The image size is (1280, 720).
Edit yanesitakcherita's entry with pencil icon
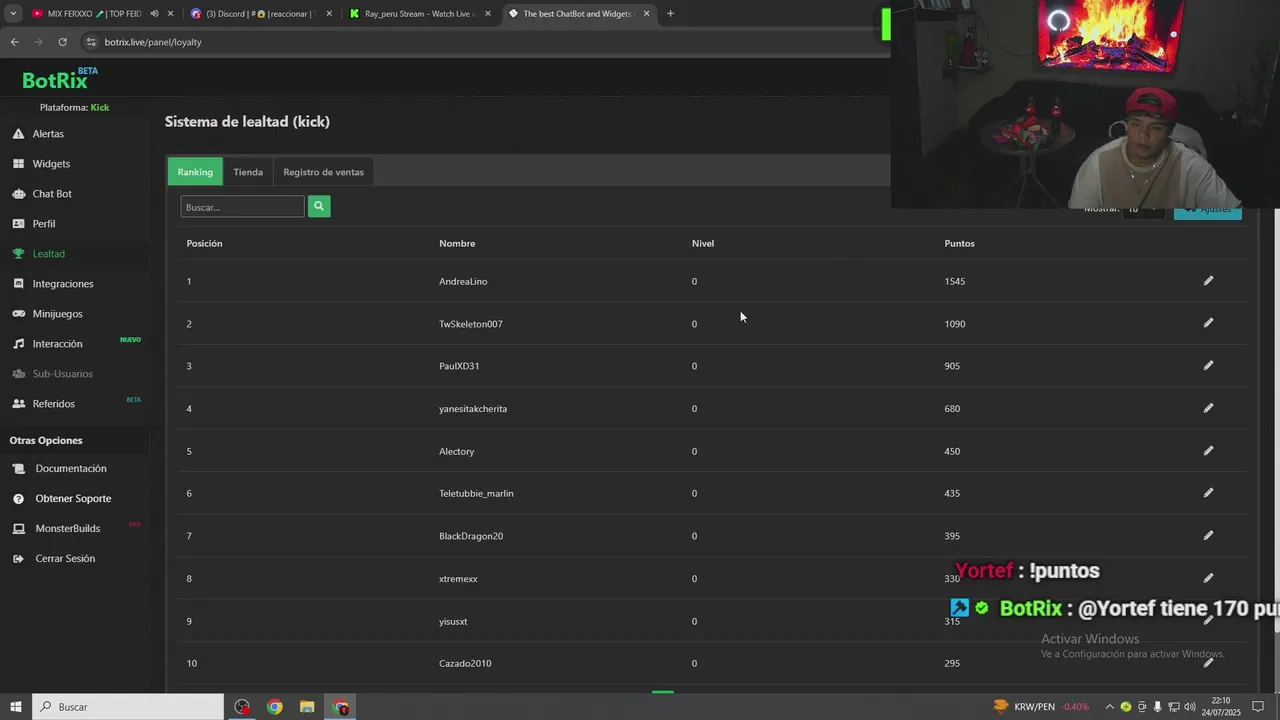1208,408
